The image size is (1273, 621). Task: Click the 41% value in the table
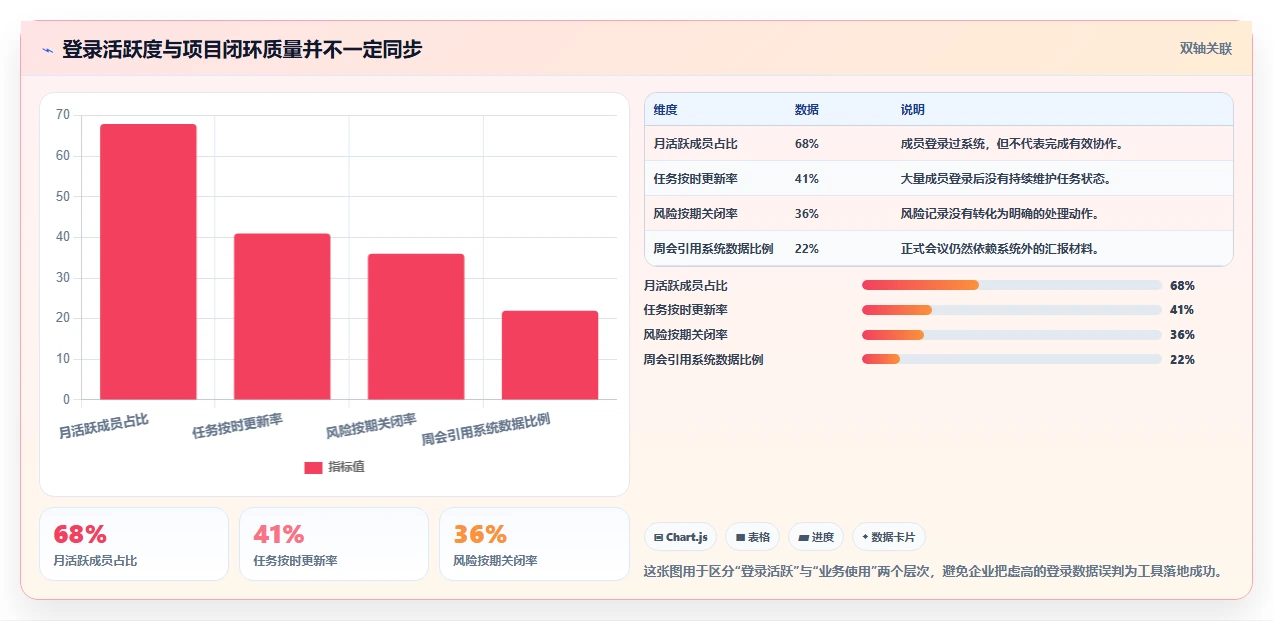(807, 179)
